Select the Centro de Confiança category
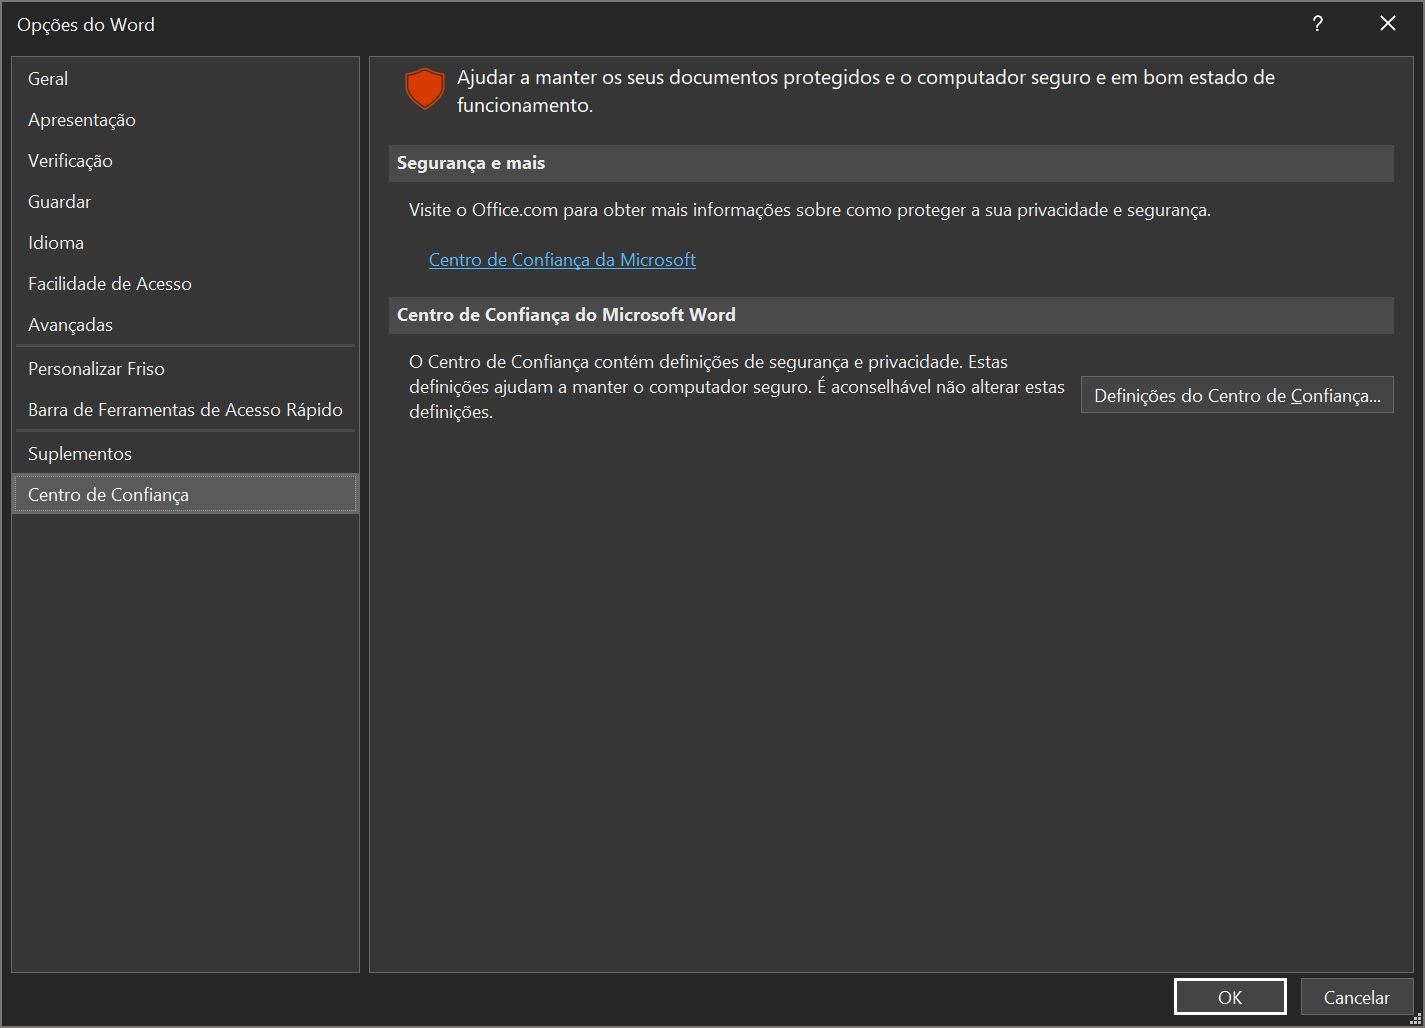1425x1028 pixels. (x=185, y=494)
